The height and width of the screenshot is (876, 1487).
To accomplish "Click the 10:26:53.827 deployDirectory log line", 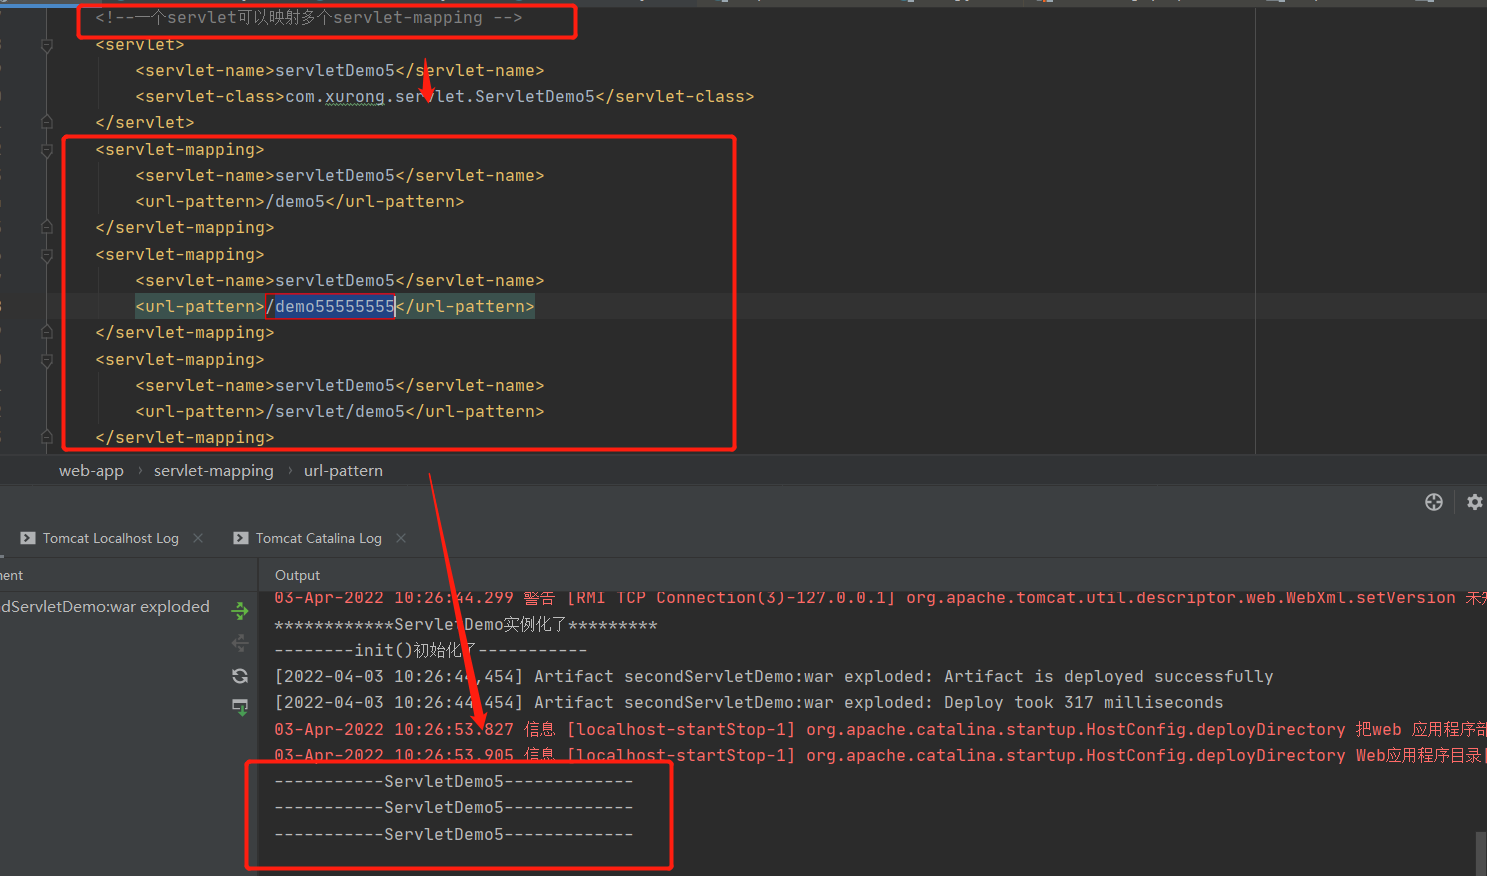I will (880, 729).
